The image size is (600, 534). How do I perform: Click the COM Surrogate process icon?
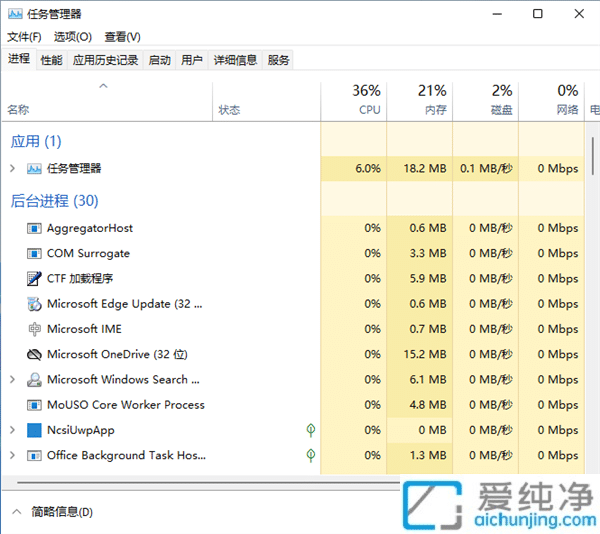(34, 253)
